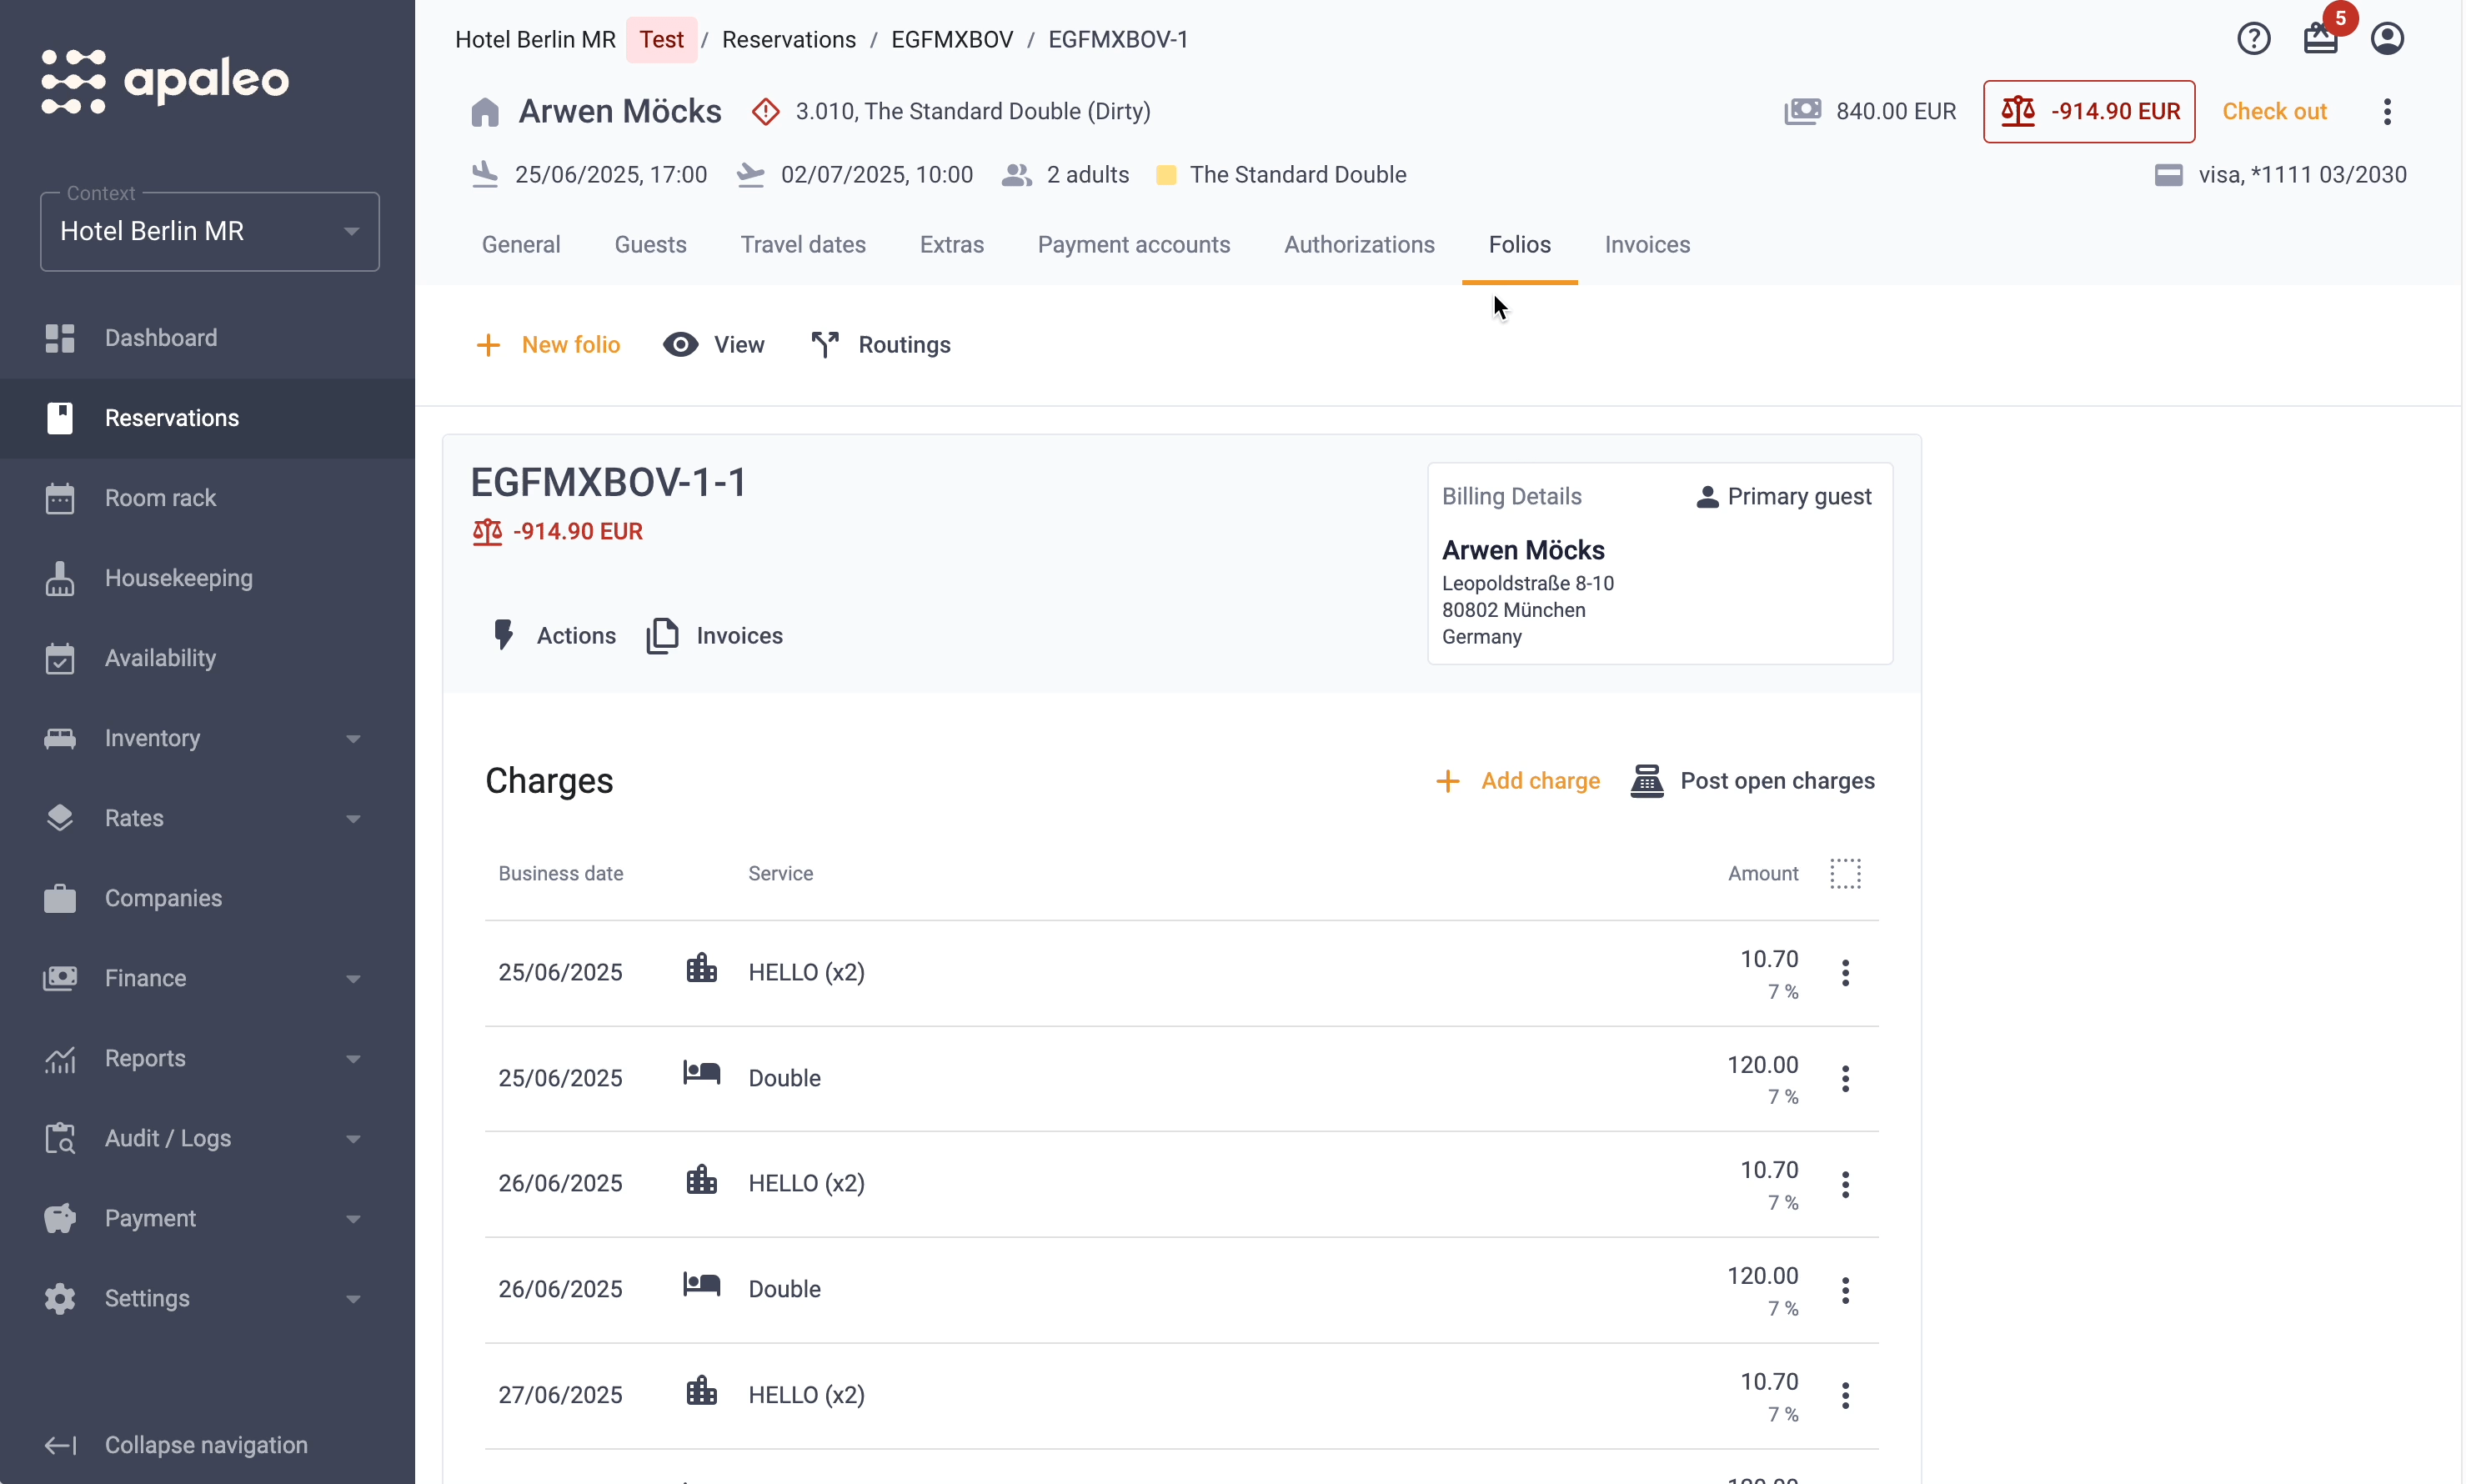Click the Primary guest person icon
This screenshot has width=2466, height=1484.
pos(1707,497)
